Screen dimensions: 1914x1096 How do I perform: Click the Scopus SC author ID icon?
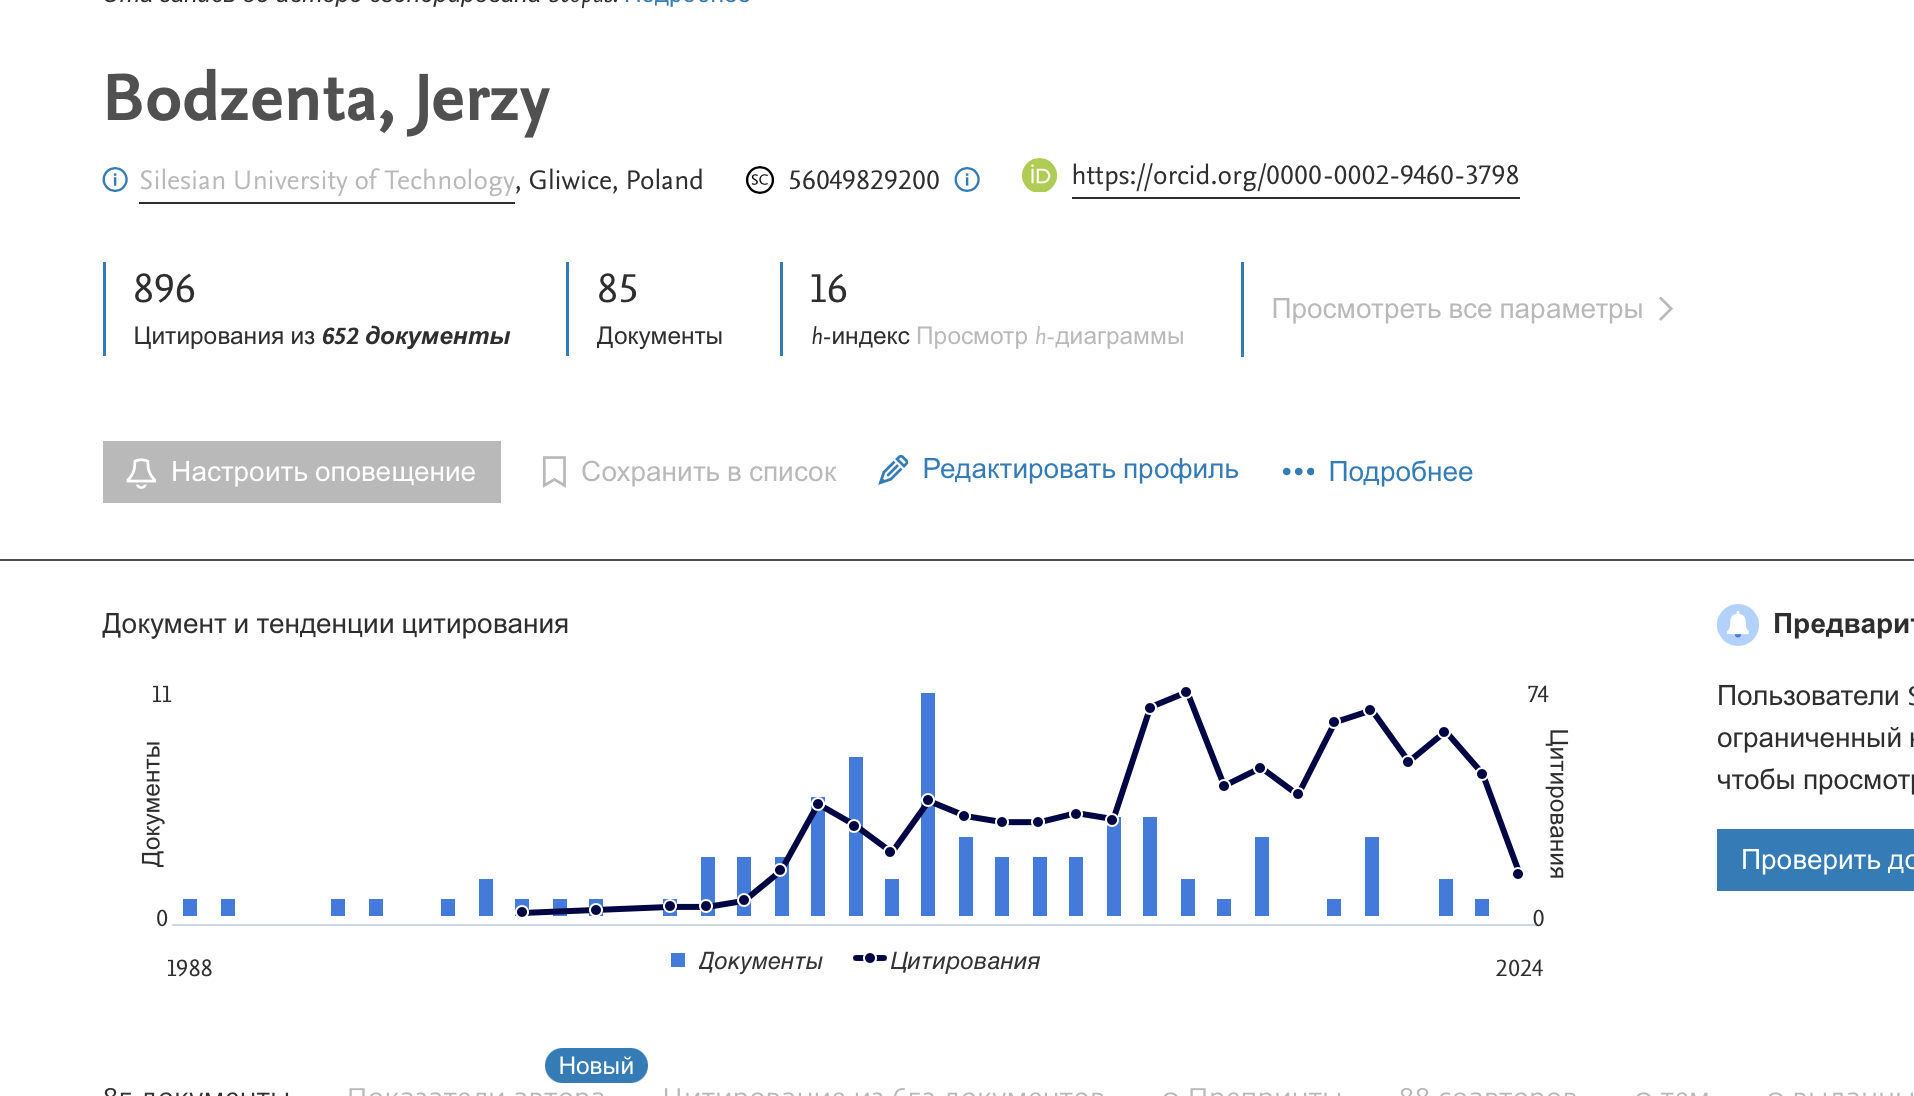760,180
